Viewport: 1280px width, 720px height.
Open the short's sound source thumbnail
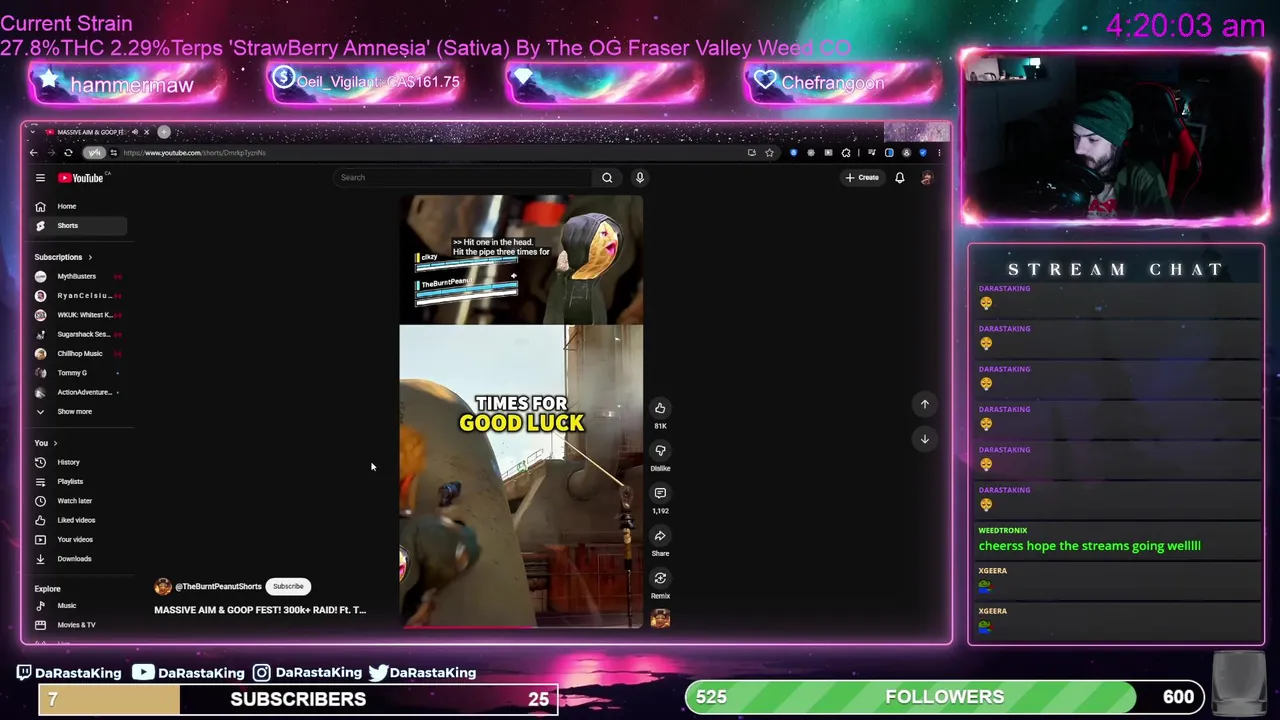660,619
